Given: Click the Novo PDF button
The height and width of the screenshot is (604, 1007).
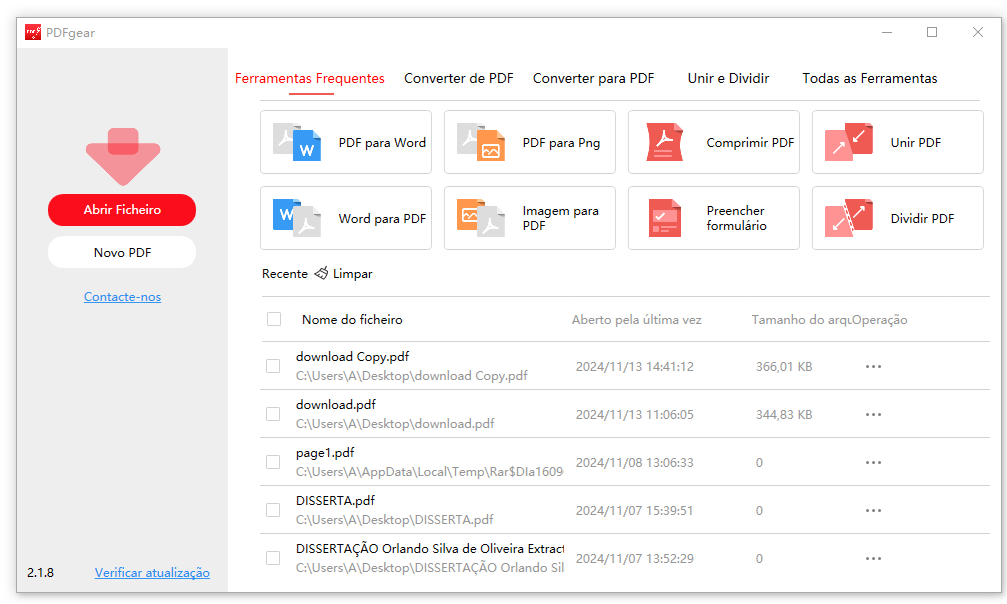Looking at the screenshot, I should pos(122,253).
